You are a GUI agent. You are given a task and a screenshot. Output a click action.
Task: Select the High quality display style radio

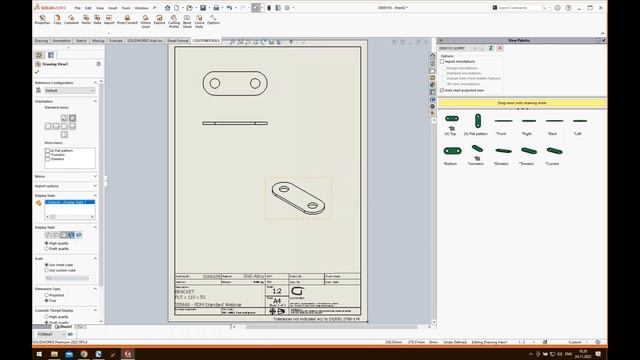tap(47, 243)
